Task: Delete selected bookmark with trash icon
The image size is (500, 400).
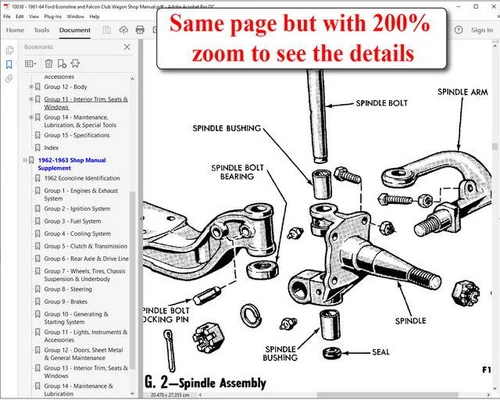Action: [x=49, y=63]
